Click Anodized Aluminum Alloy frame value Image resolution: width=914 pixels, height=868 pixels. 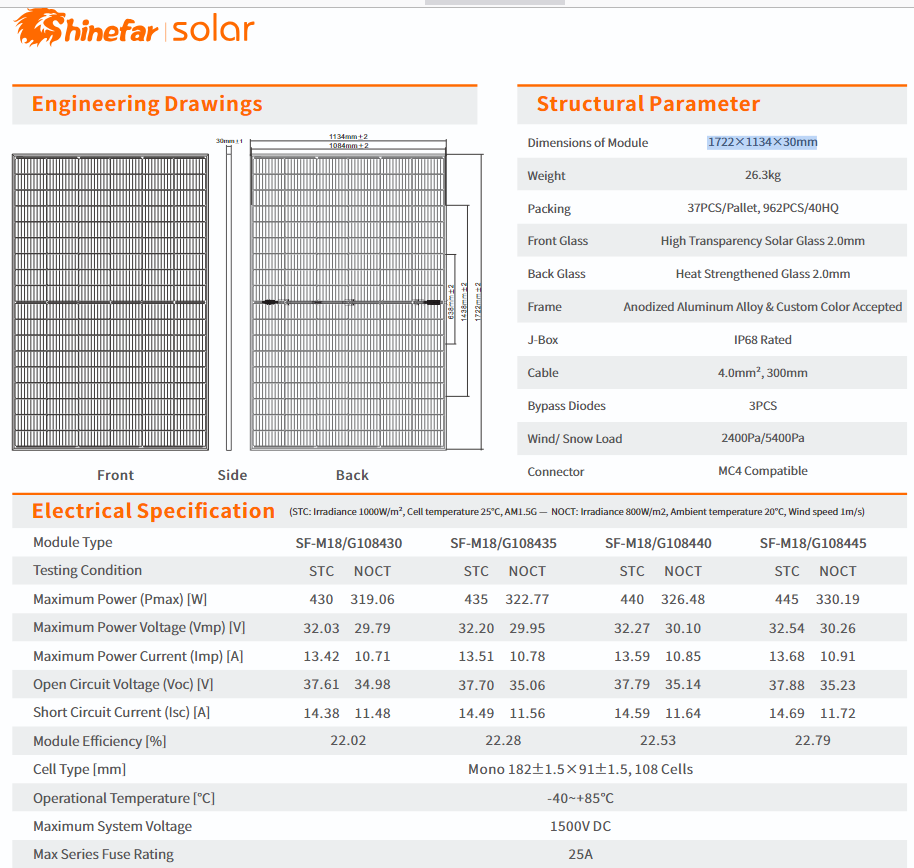pyautogui.click(x=762, y=307)
